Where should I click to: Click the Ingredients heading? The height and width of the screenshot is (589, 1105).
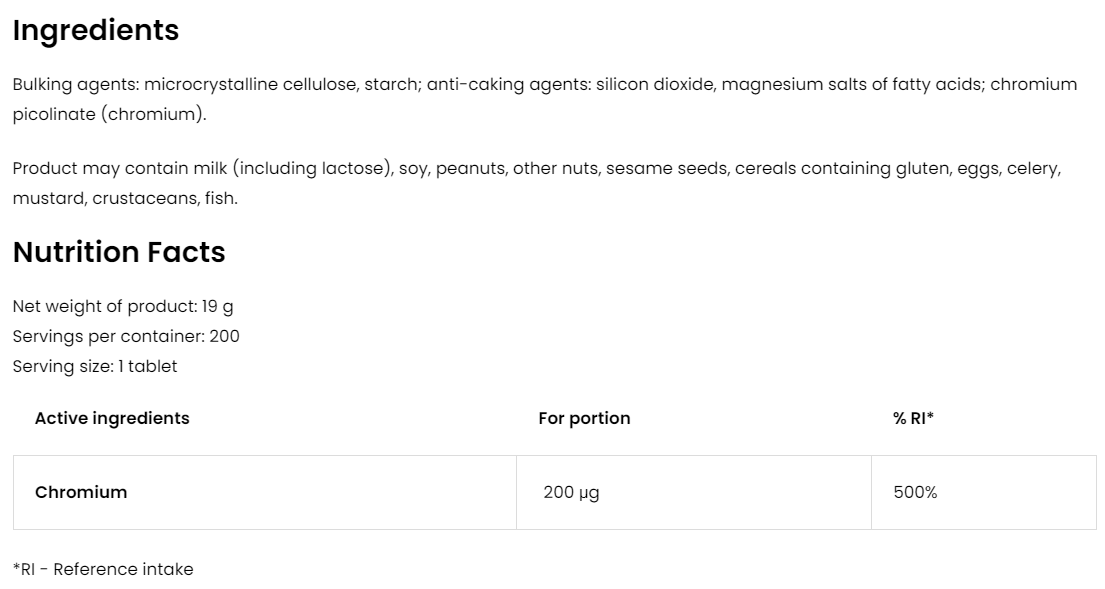tap(96, 31)
